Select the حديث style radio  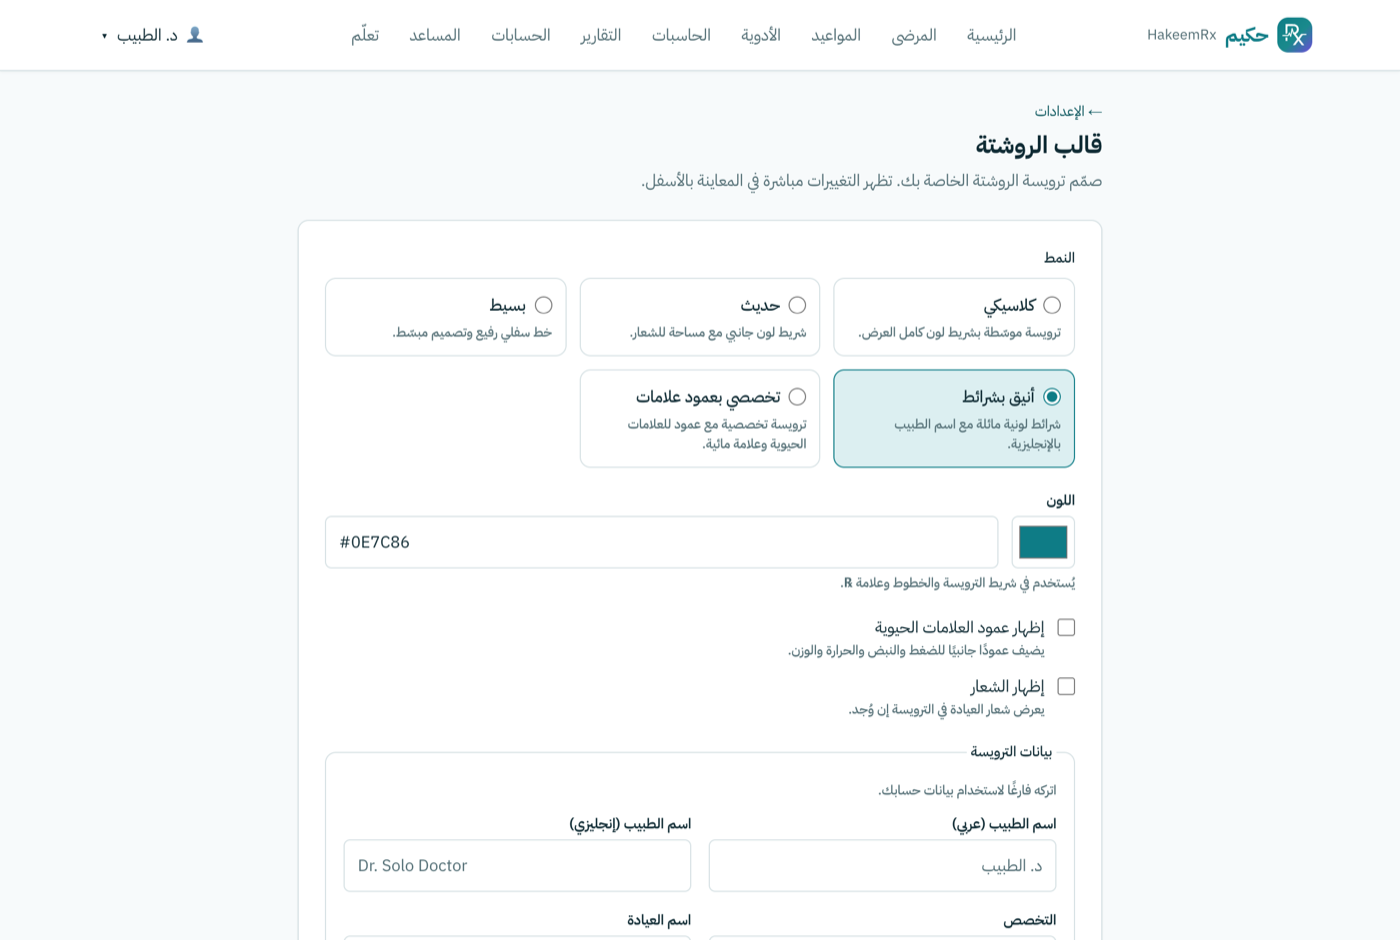click(x=797, y=305)
